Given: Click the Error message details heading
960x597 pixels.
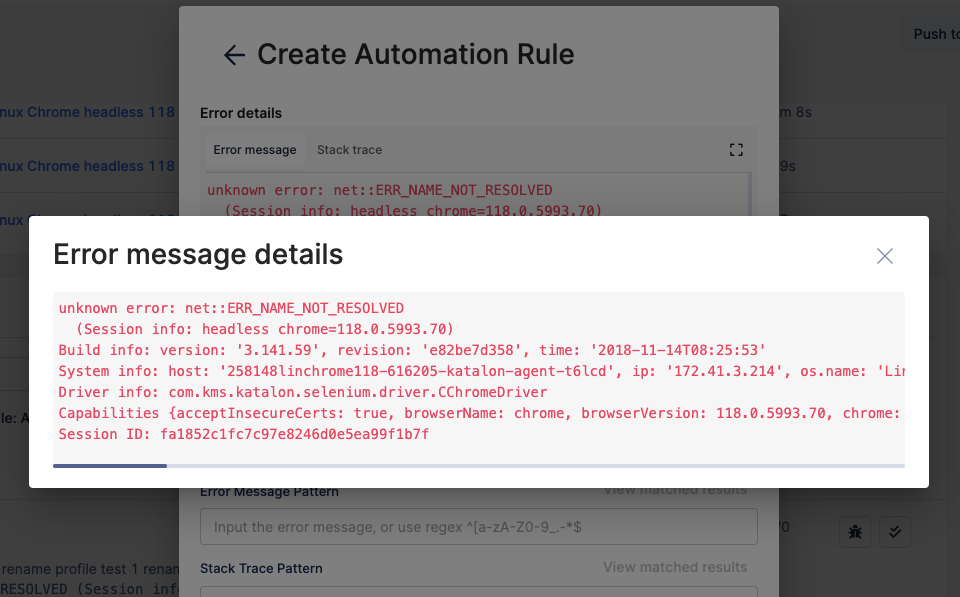Looking at the screenshot, I should pyautogui.click(x=198, y=255).
